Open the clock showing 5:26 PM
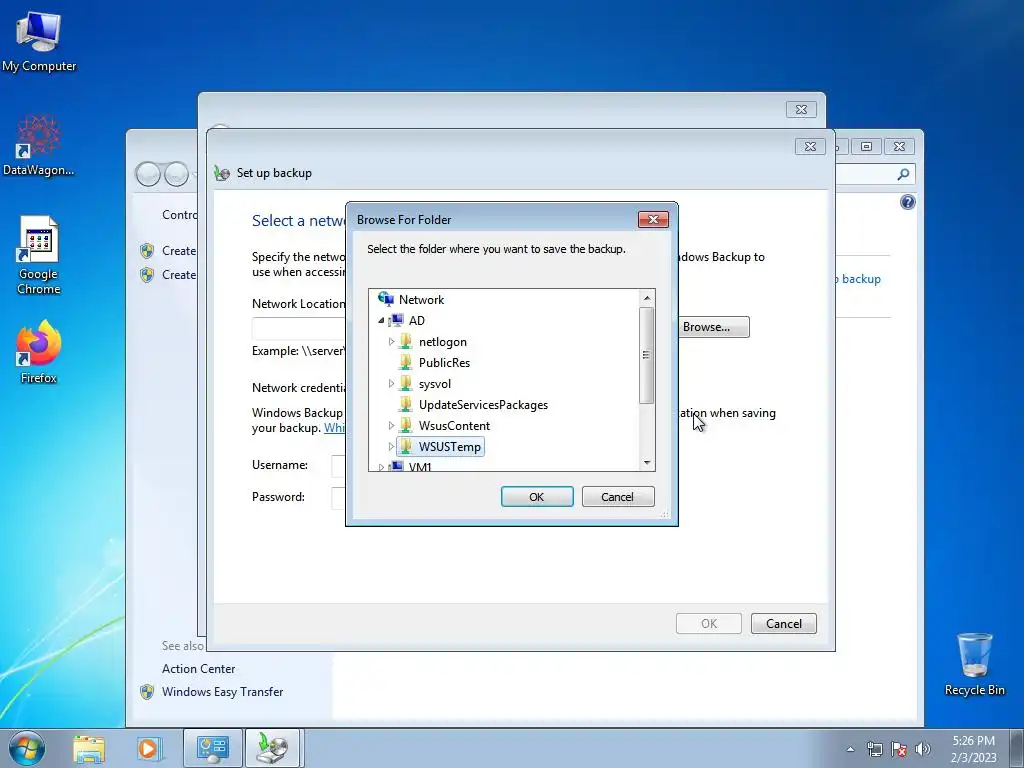This screenshot has width=1024, height=768. click(973, 749)
